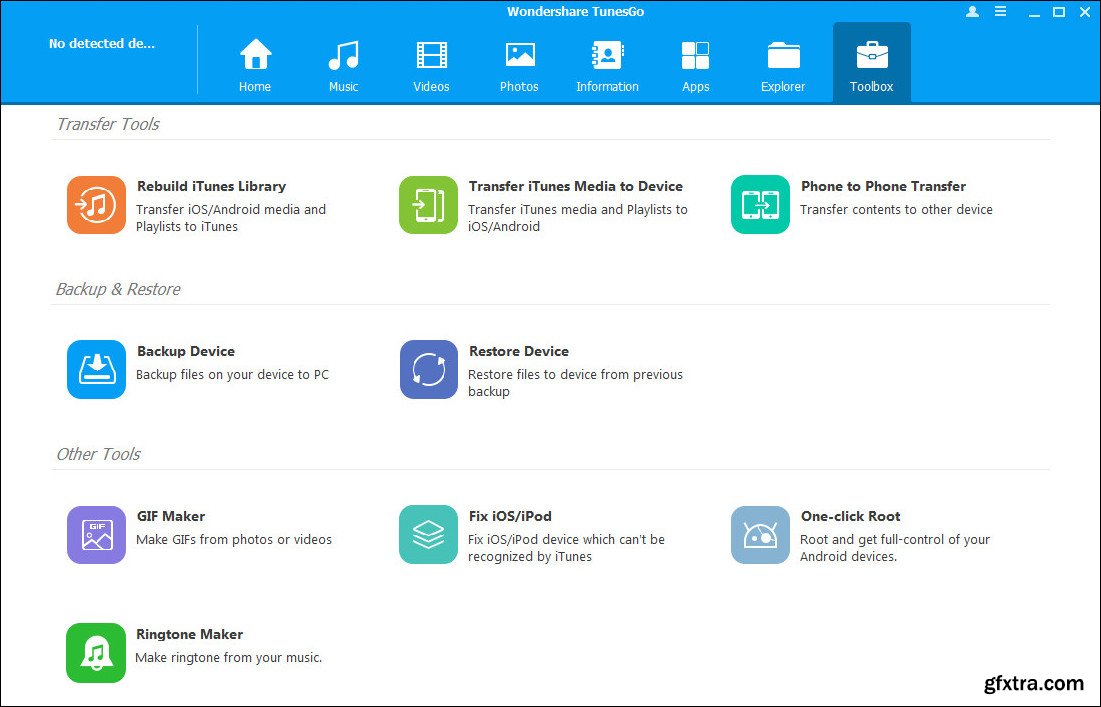The height and width of the screenshot is (707, 1101).
Task: Click the No detected device label
Action: click(102, 44)
